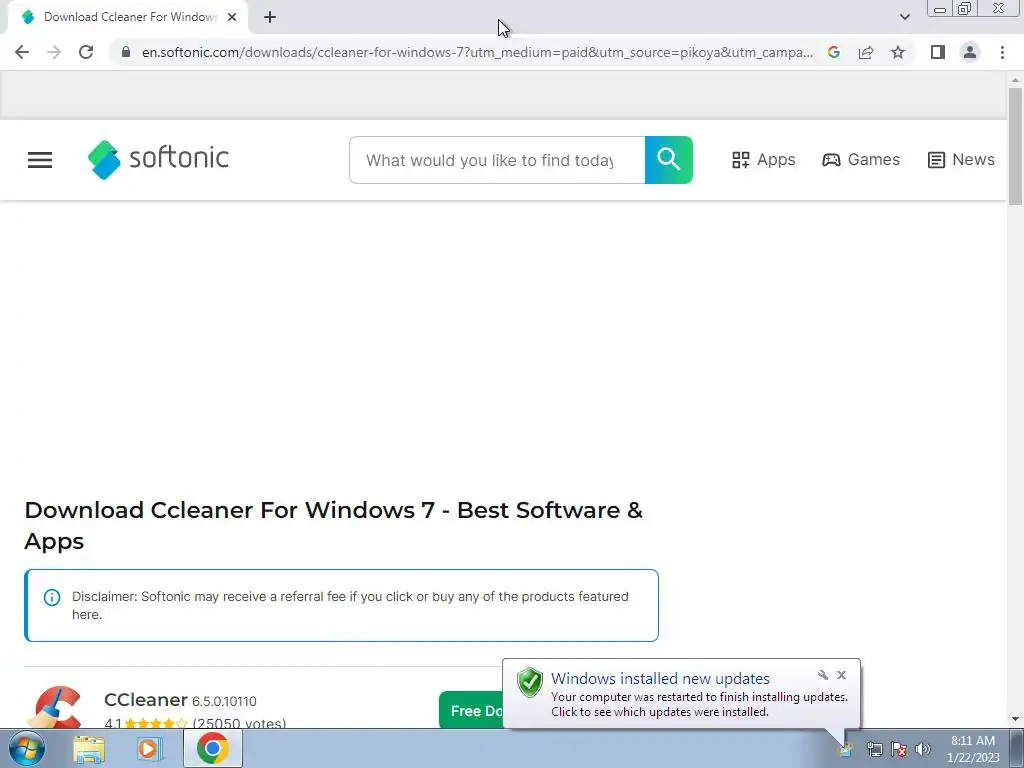
Task: Open the Google icon in address bar
Action: pyautogui.click(x=833, y=52)
